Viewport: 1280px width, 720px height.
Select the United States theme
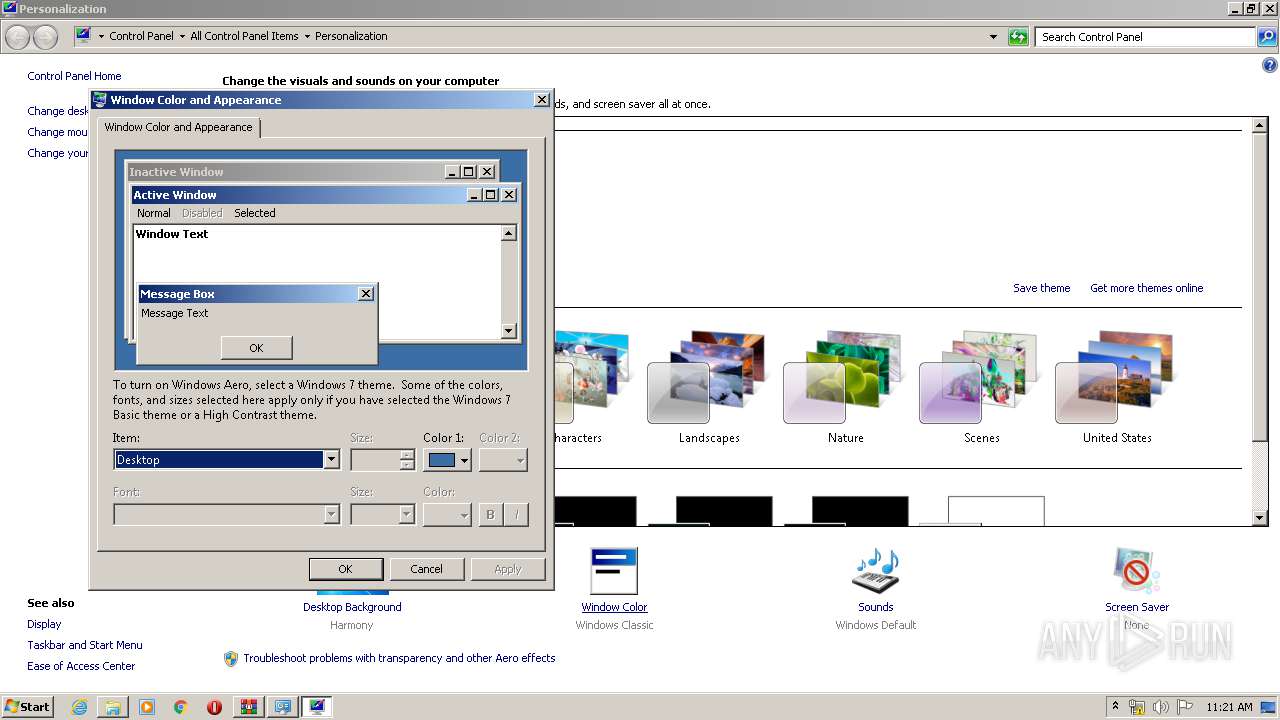(1117, 388)
